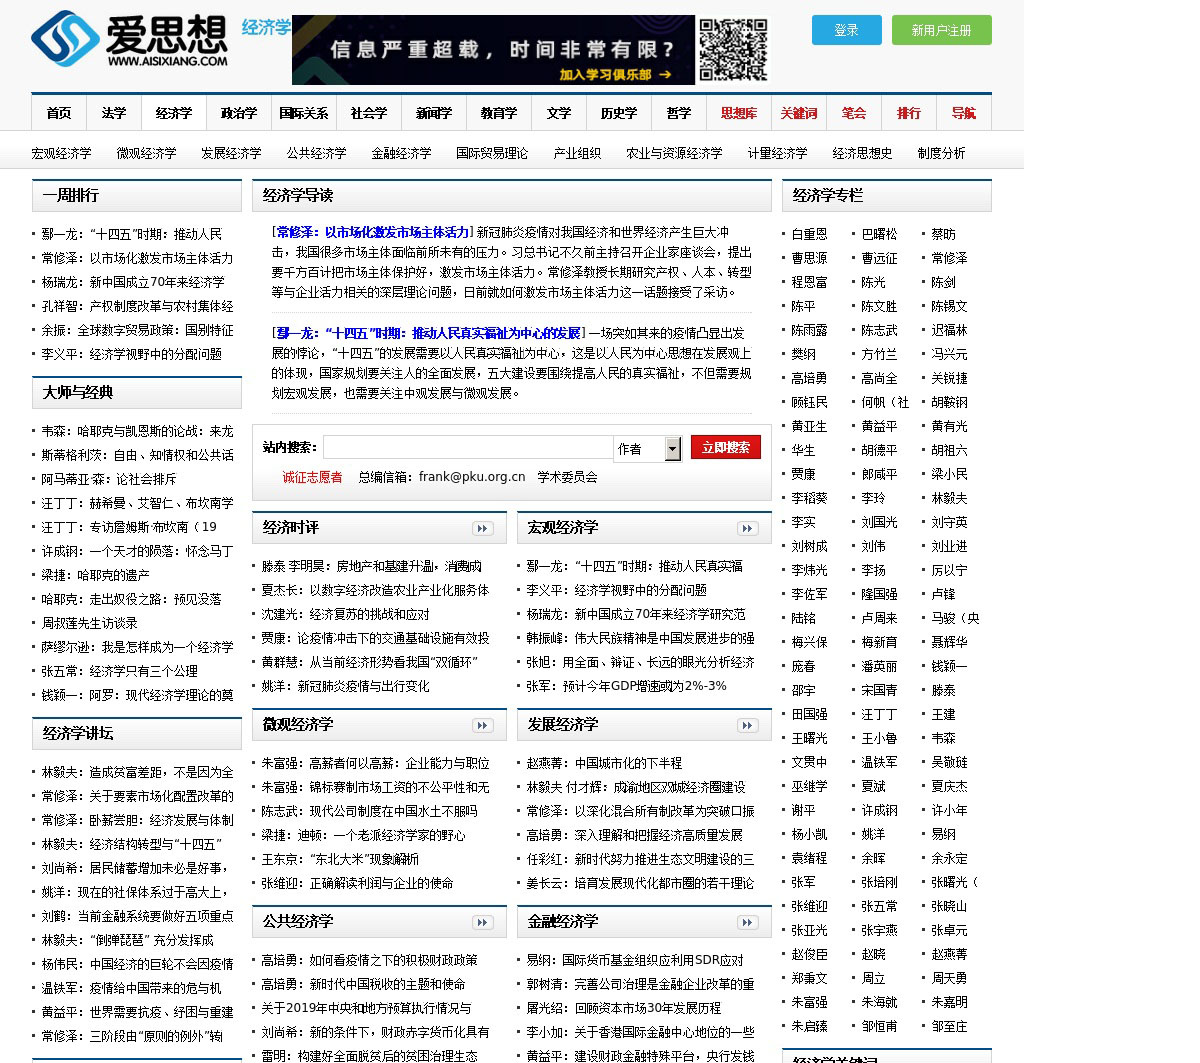This screenshot has height=1063, width=1200.
Task: Open more arrow icon for 金融经济学 section
Action: point(748,922)
